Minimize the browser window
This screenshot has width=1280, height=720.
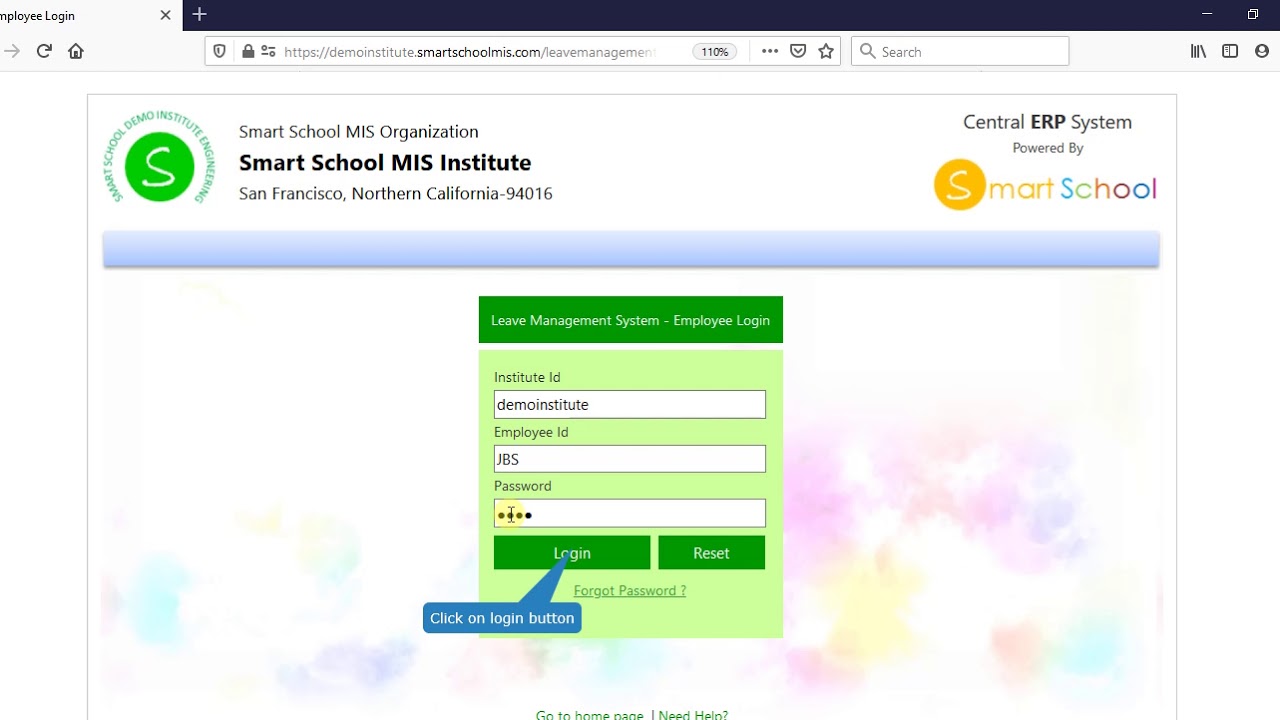tap(1207, 14)
